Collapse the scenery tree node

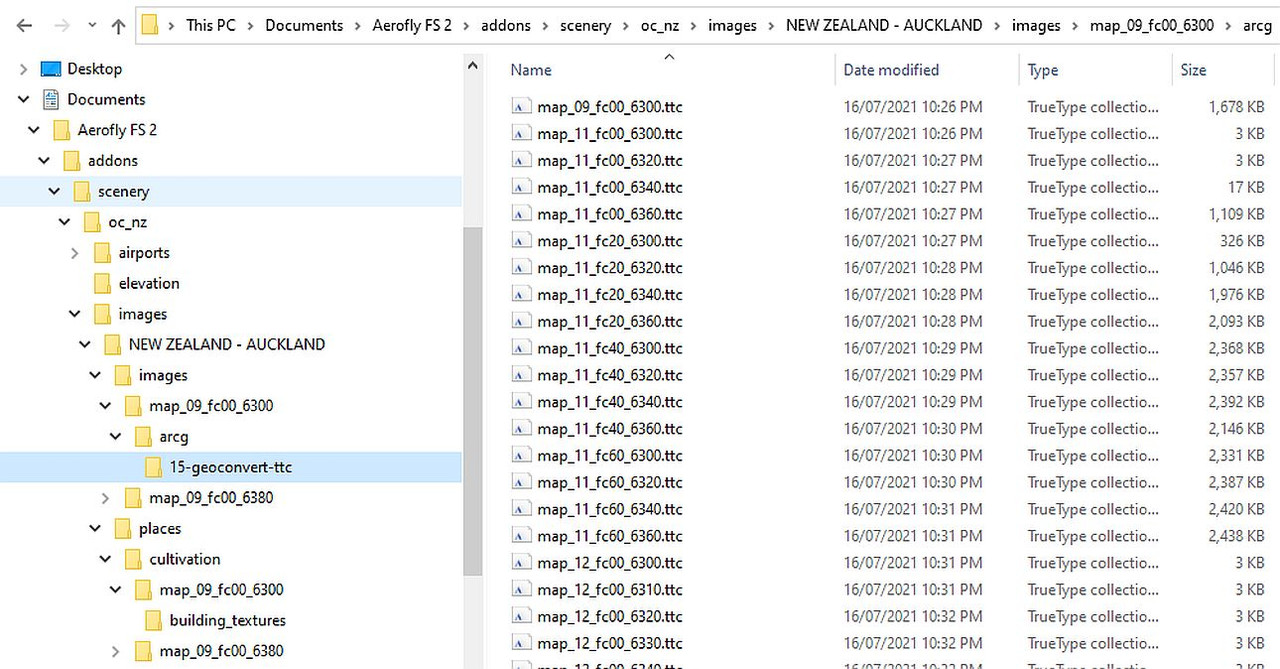pyautogui.click(x=54, y=191)
